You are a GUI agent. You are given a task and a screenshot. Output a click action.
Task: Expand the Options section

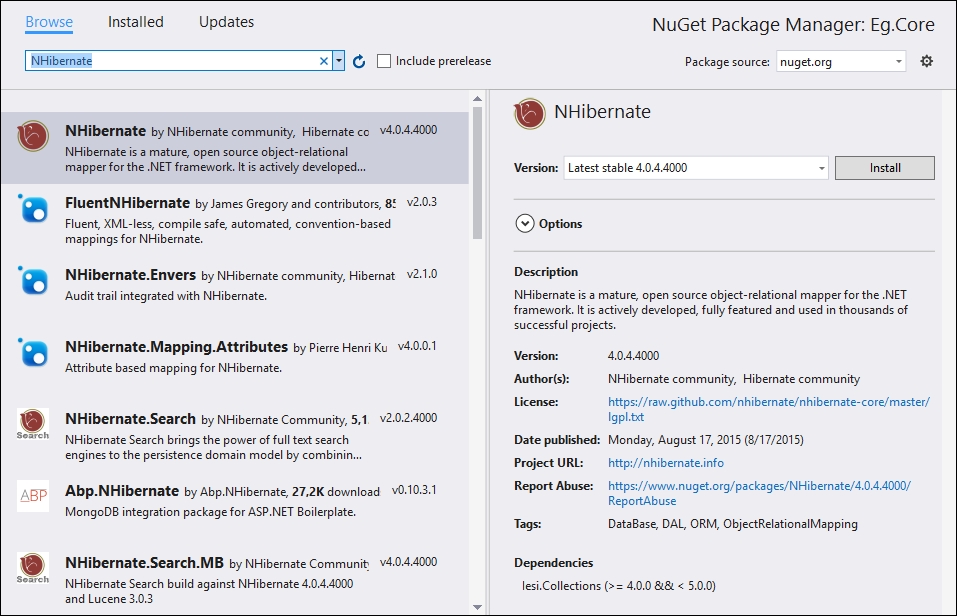click(525, 223)
